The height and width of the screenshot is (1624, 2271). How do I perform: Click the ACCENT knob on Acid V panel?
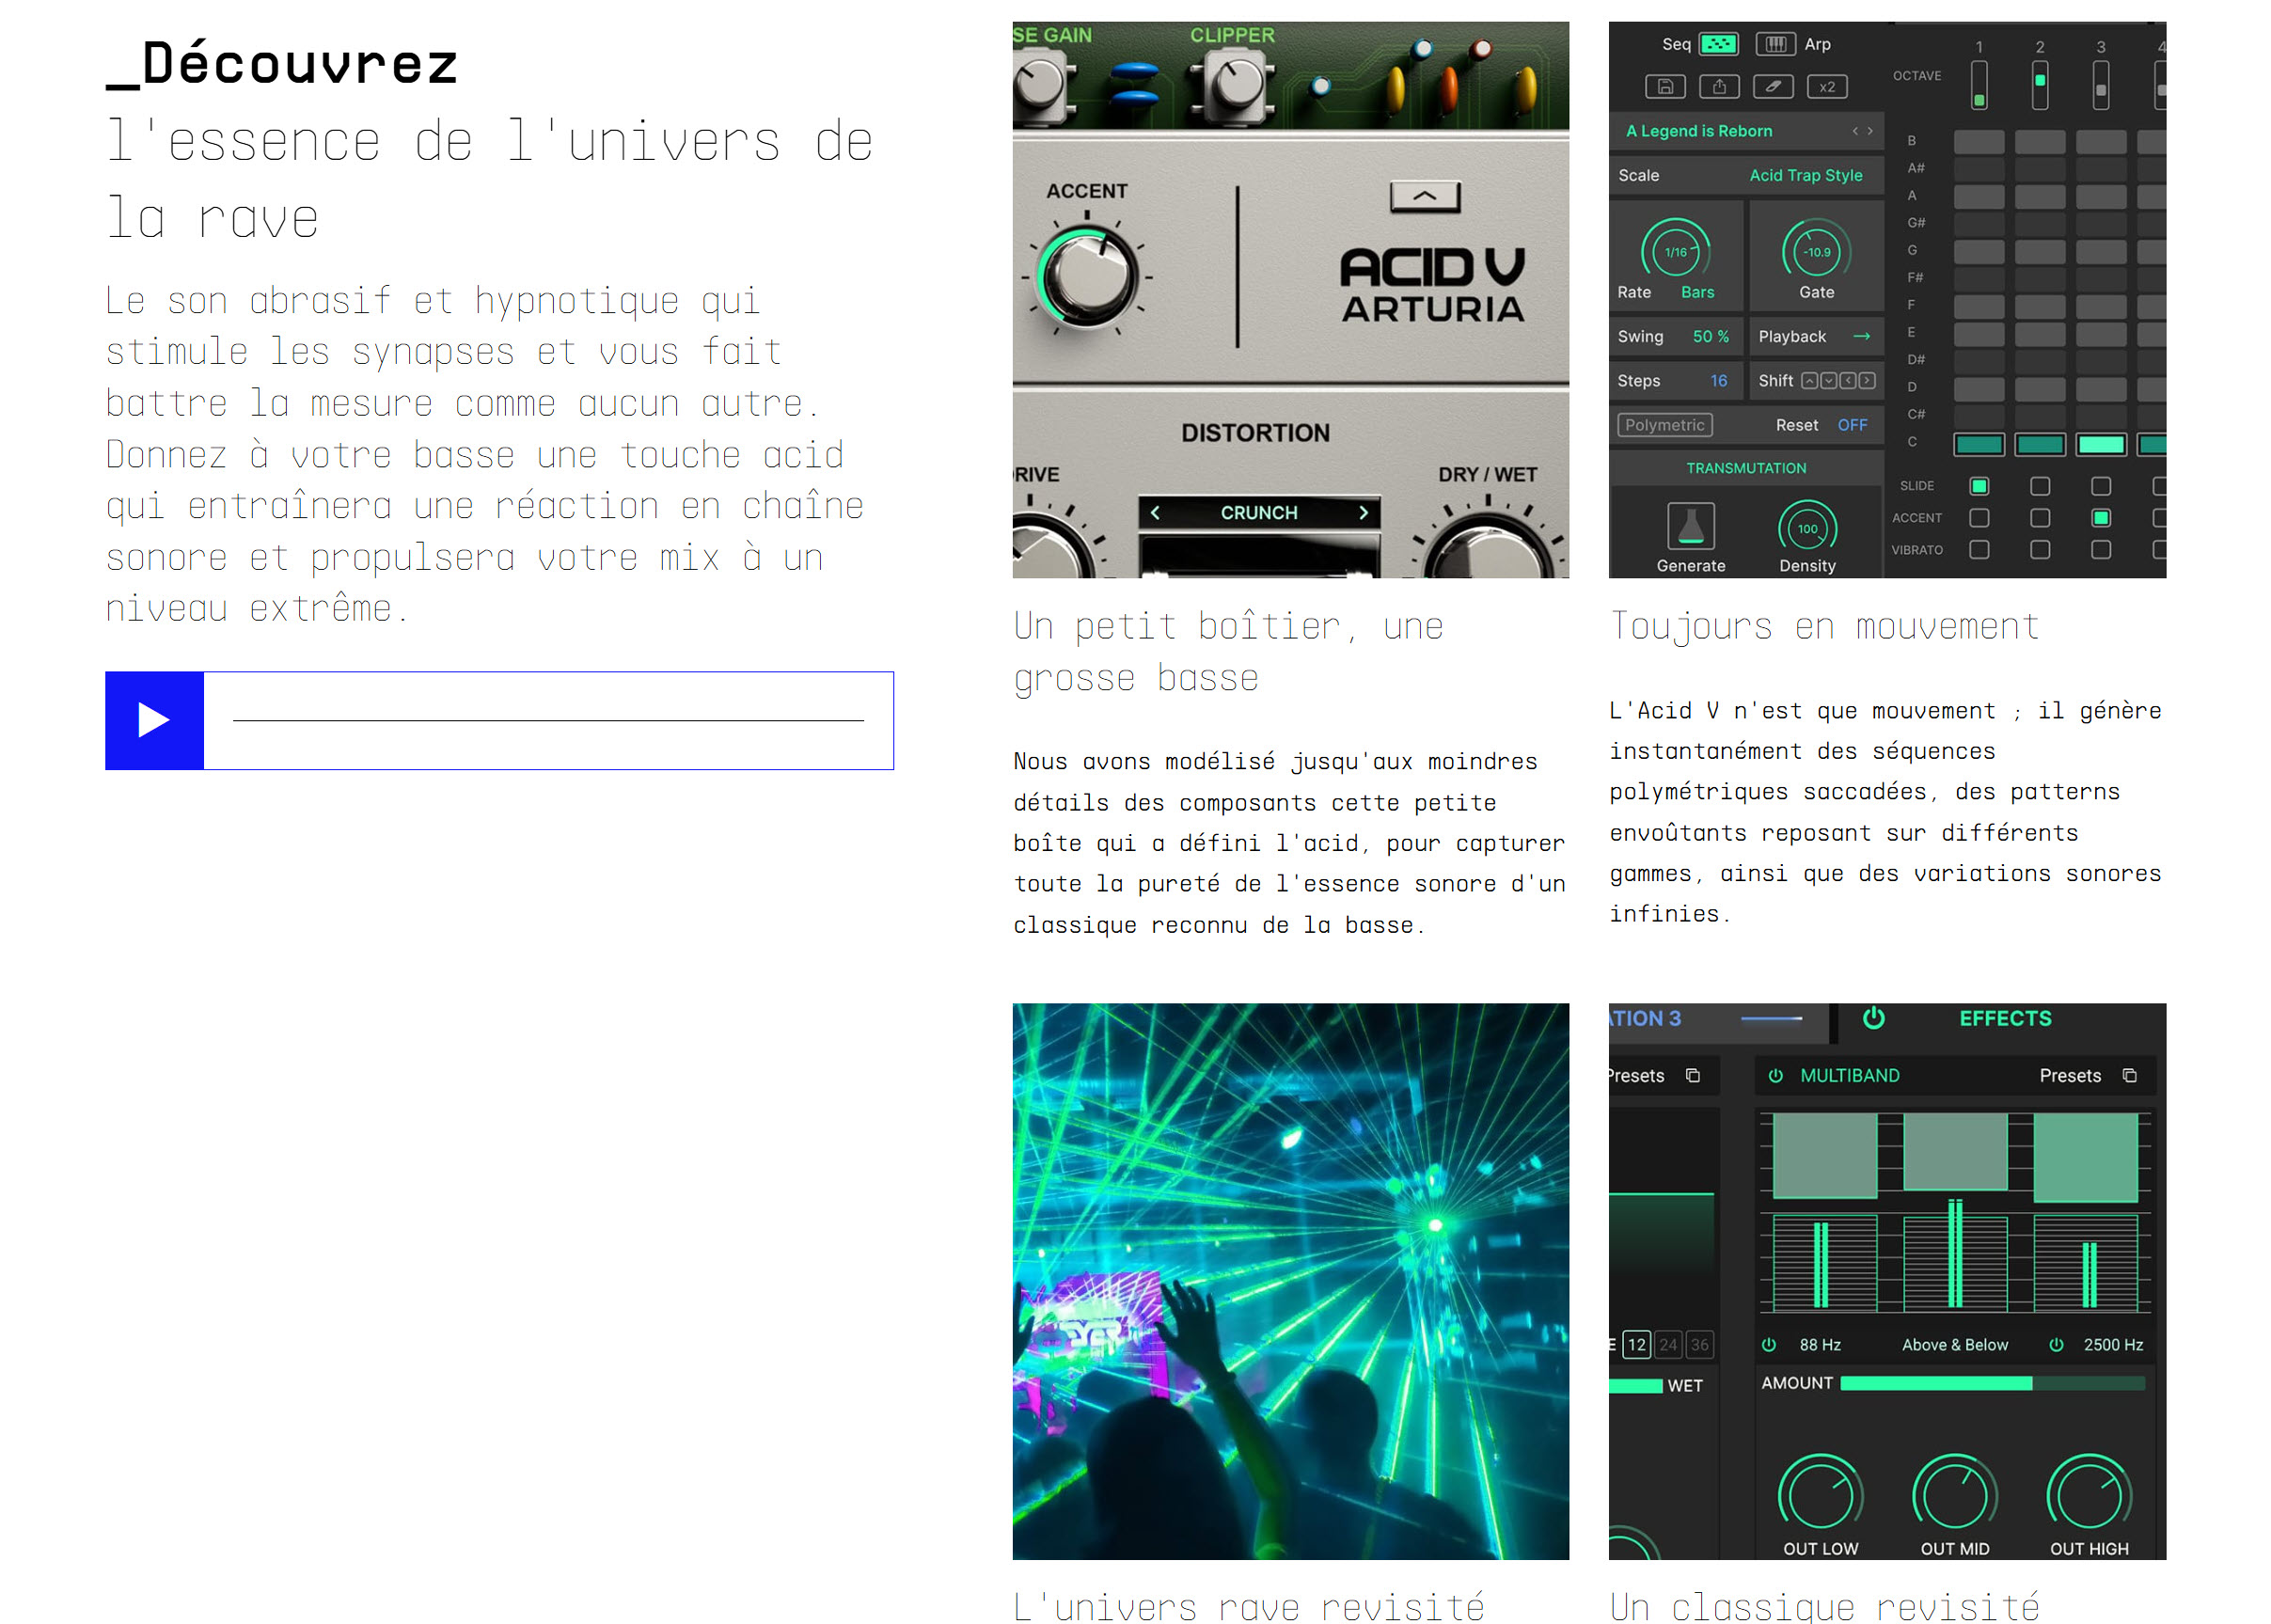tap(1087, 275)
